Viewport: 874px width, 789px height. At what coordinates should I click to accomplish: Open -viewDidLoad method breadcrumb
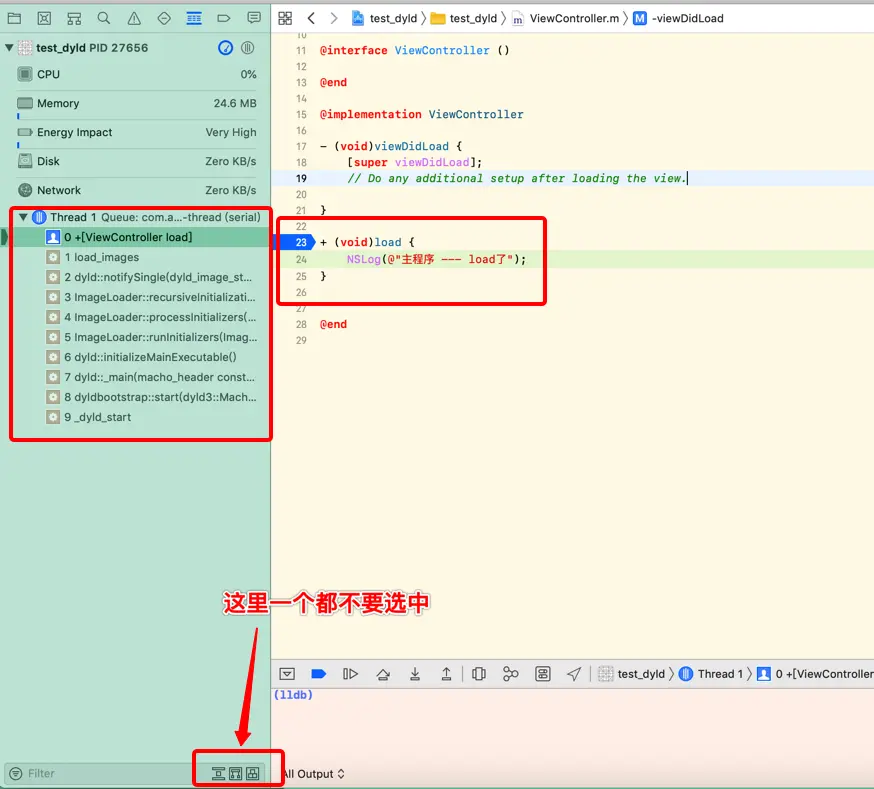pyautogui.click(x=678, y=18)
